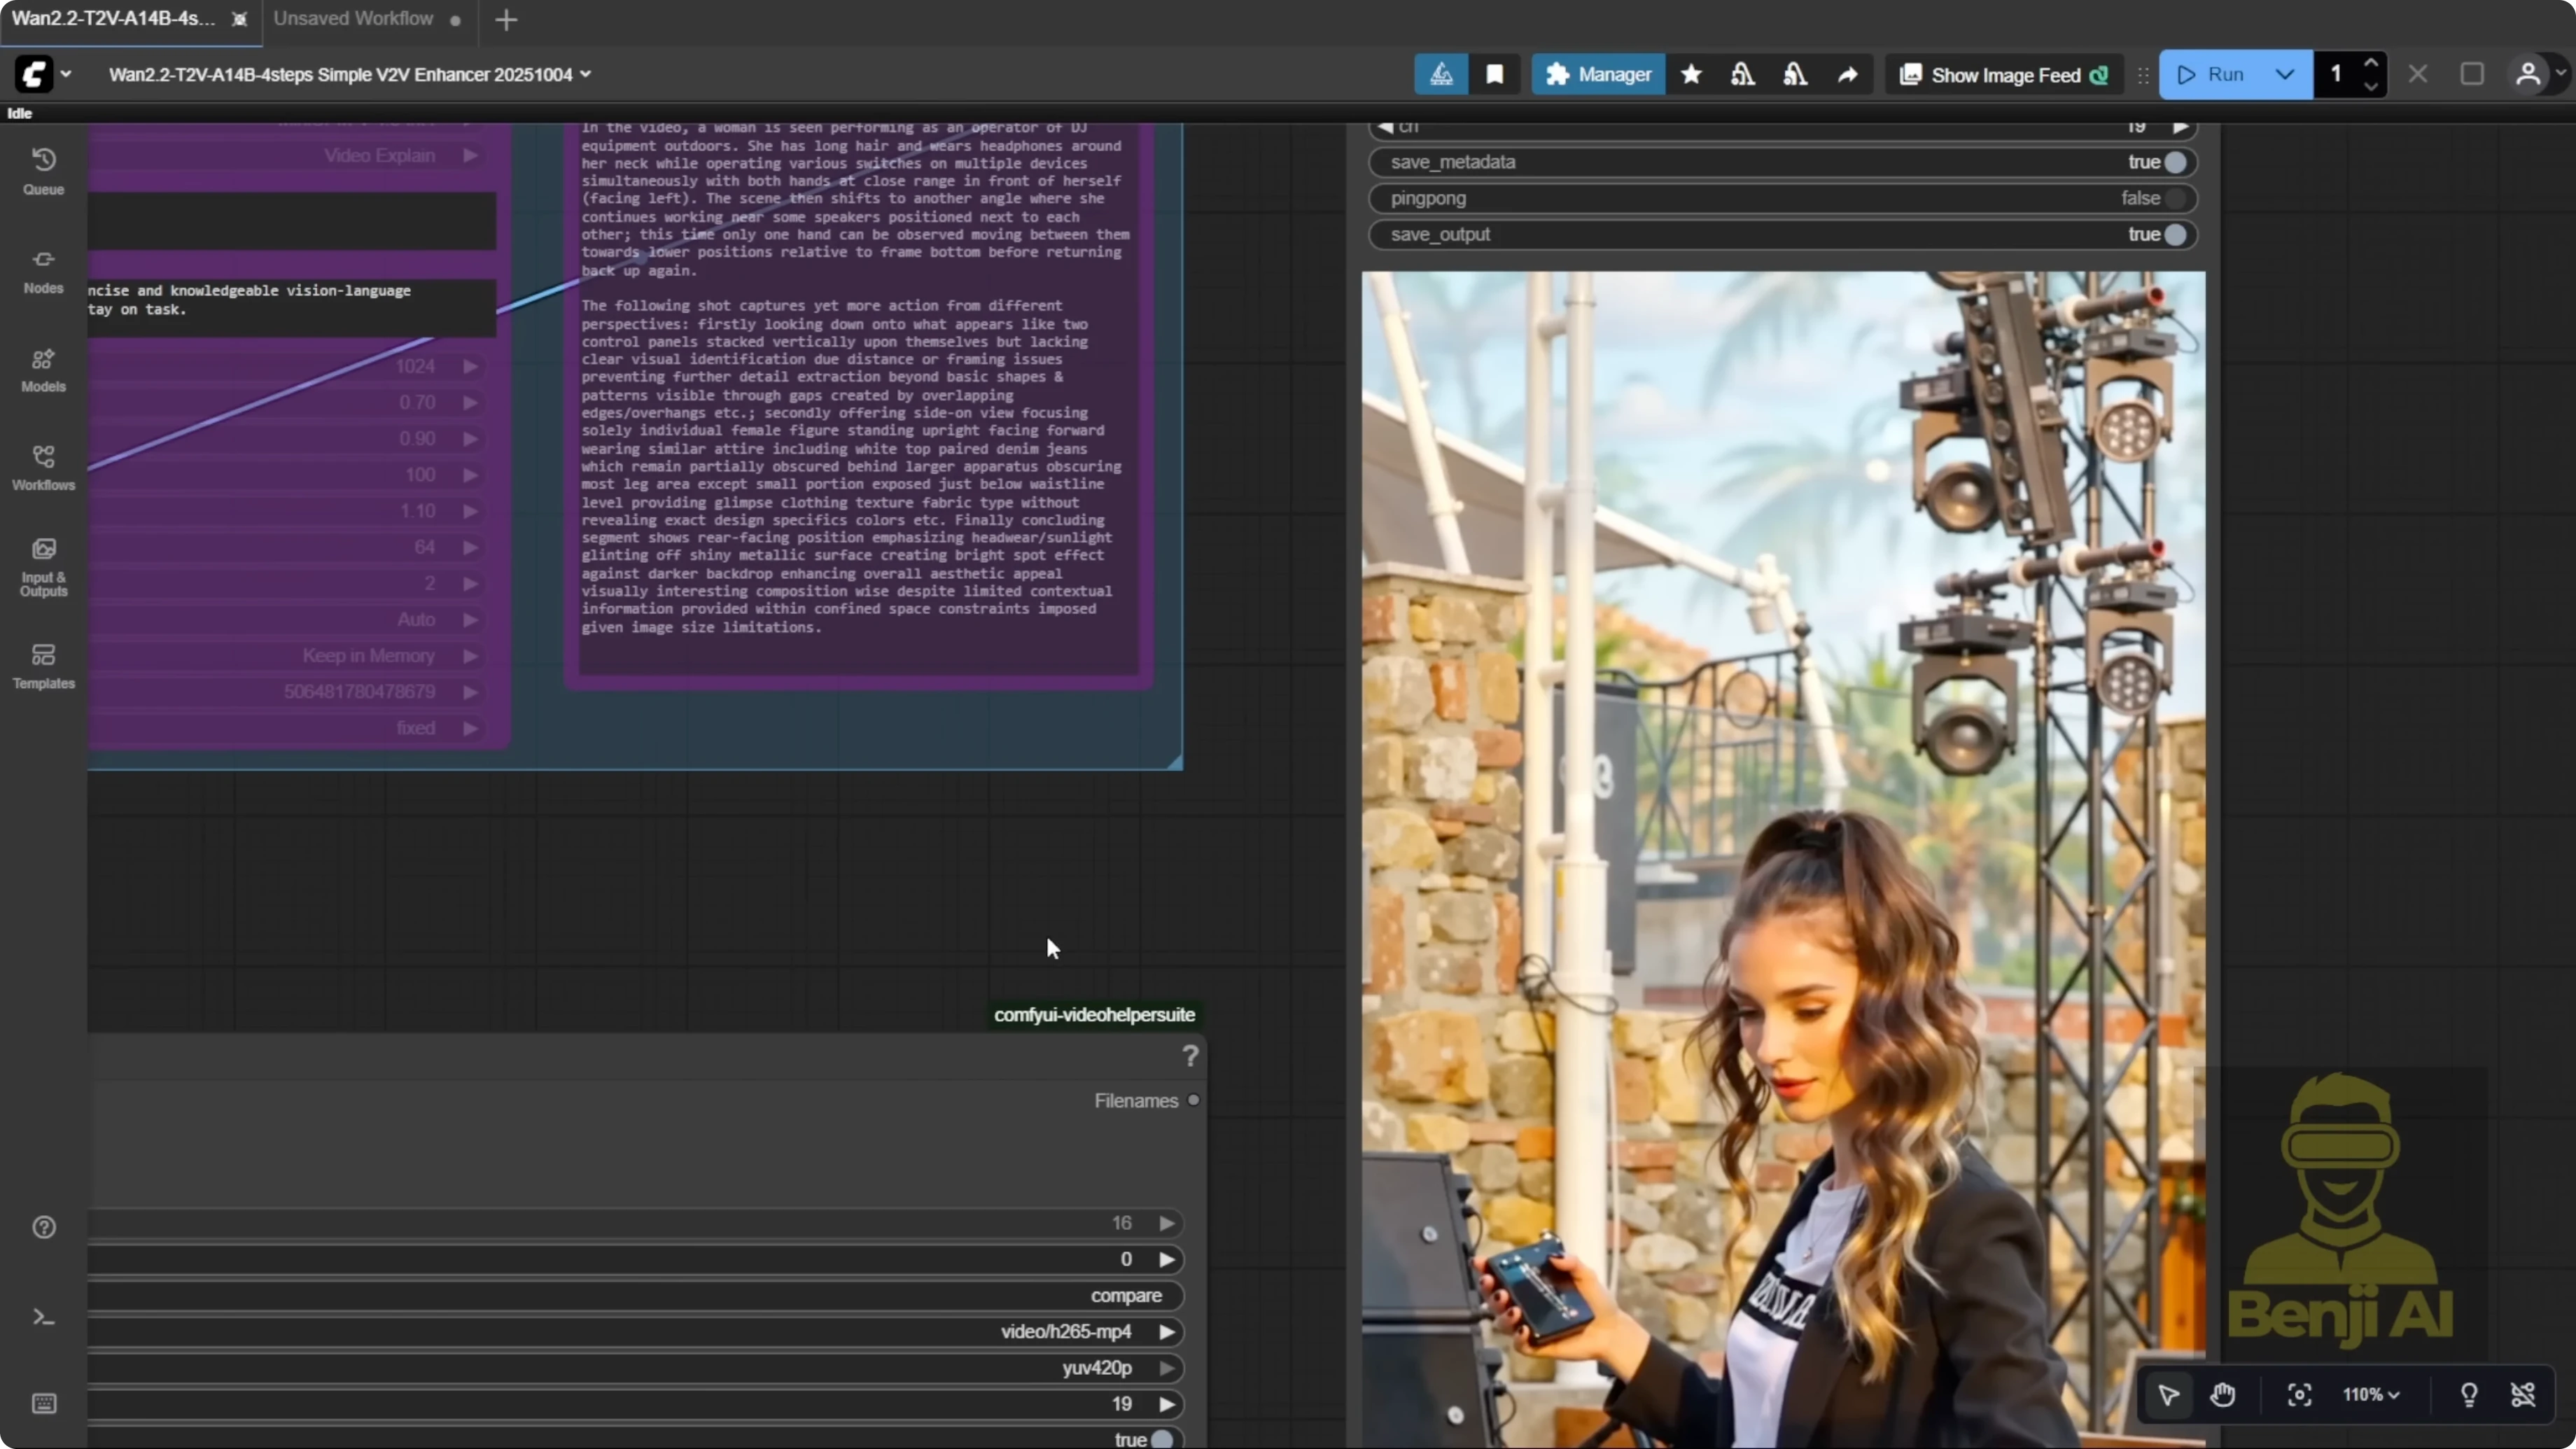Switch to the Unsaved Workflow tab
Viewport: 2576px width, 1449px height.
(x=353, y=18)
